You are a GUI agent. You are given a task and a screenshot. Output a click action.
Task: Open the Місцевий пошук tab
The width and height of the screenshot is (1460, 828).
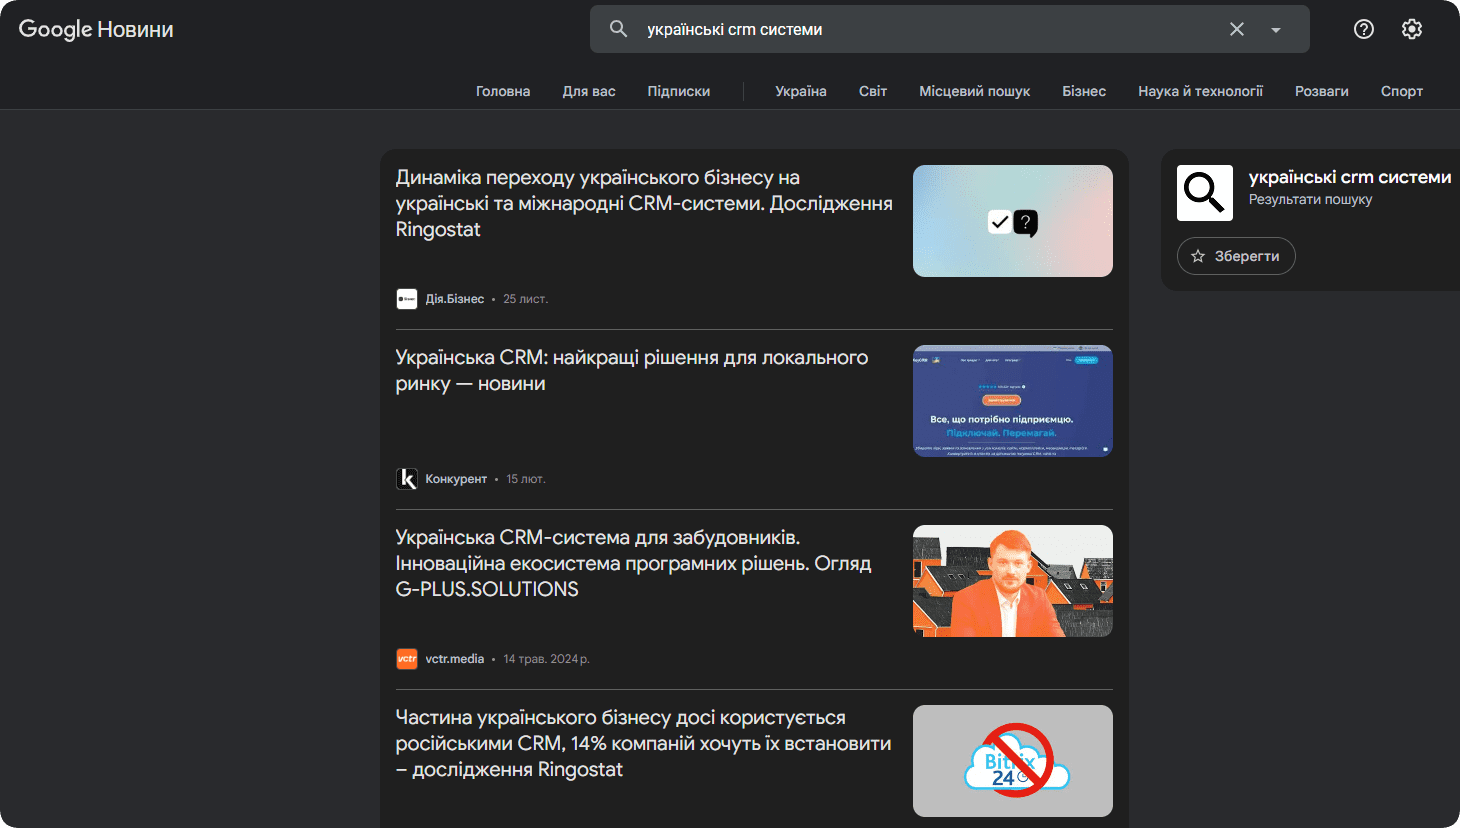pos(975,91)
